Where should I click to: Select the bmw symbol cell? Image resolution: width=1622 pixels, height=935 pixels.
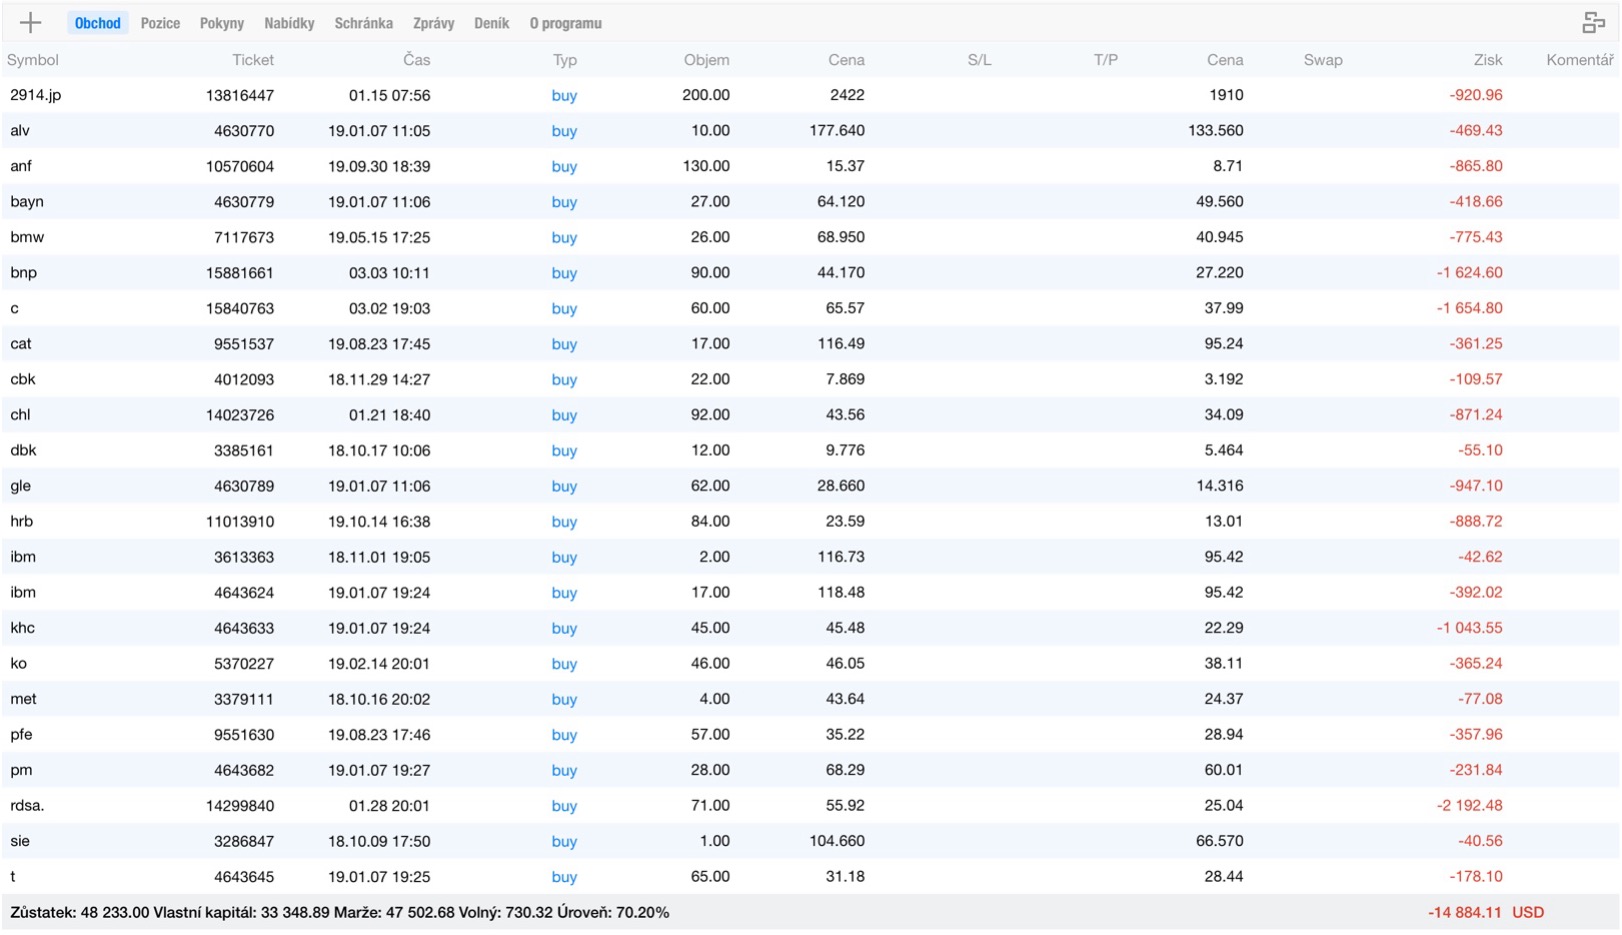27,237
